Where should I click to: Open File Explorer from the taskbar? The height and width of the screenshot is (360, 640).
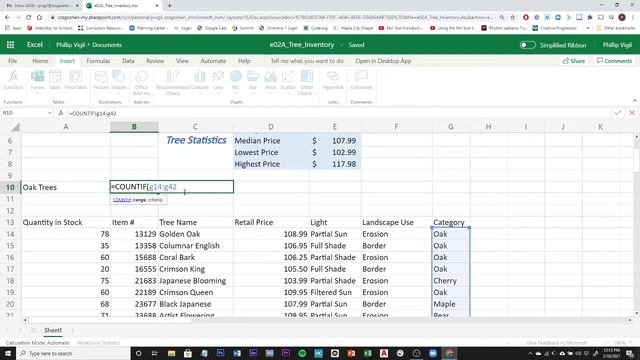click(171, 353)
